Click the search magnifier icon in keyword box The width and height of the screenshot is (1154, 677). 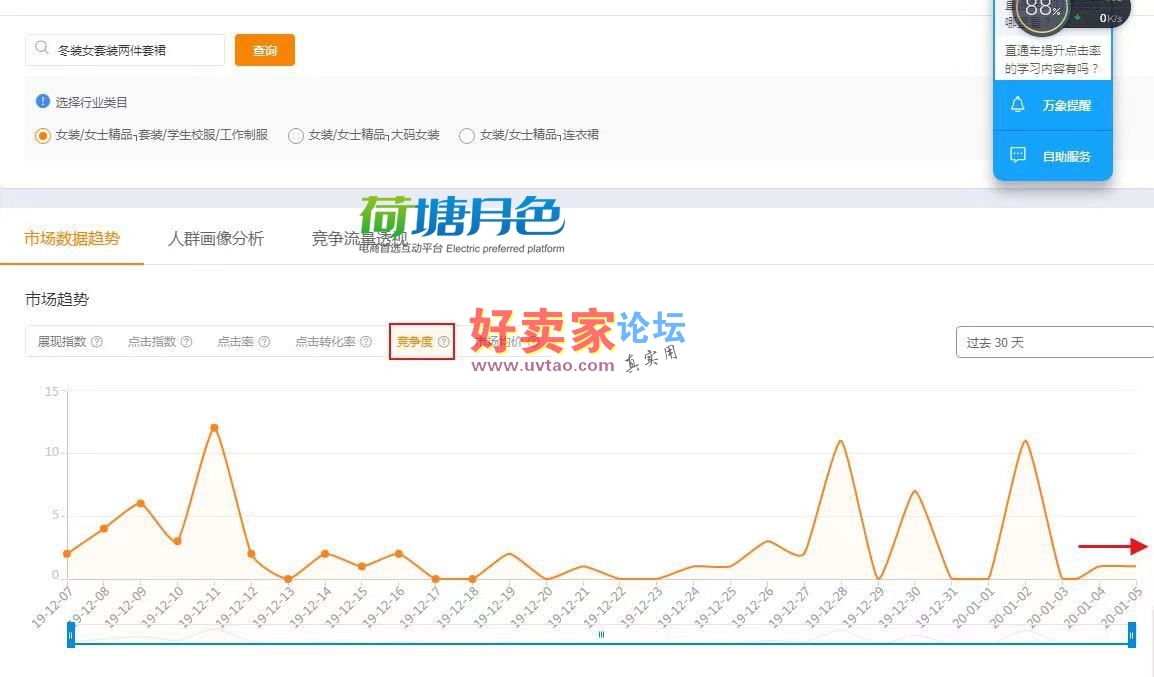tap(41, 48)
